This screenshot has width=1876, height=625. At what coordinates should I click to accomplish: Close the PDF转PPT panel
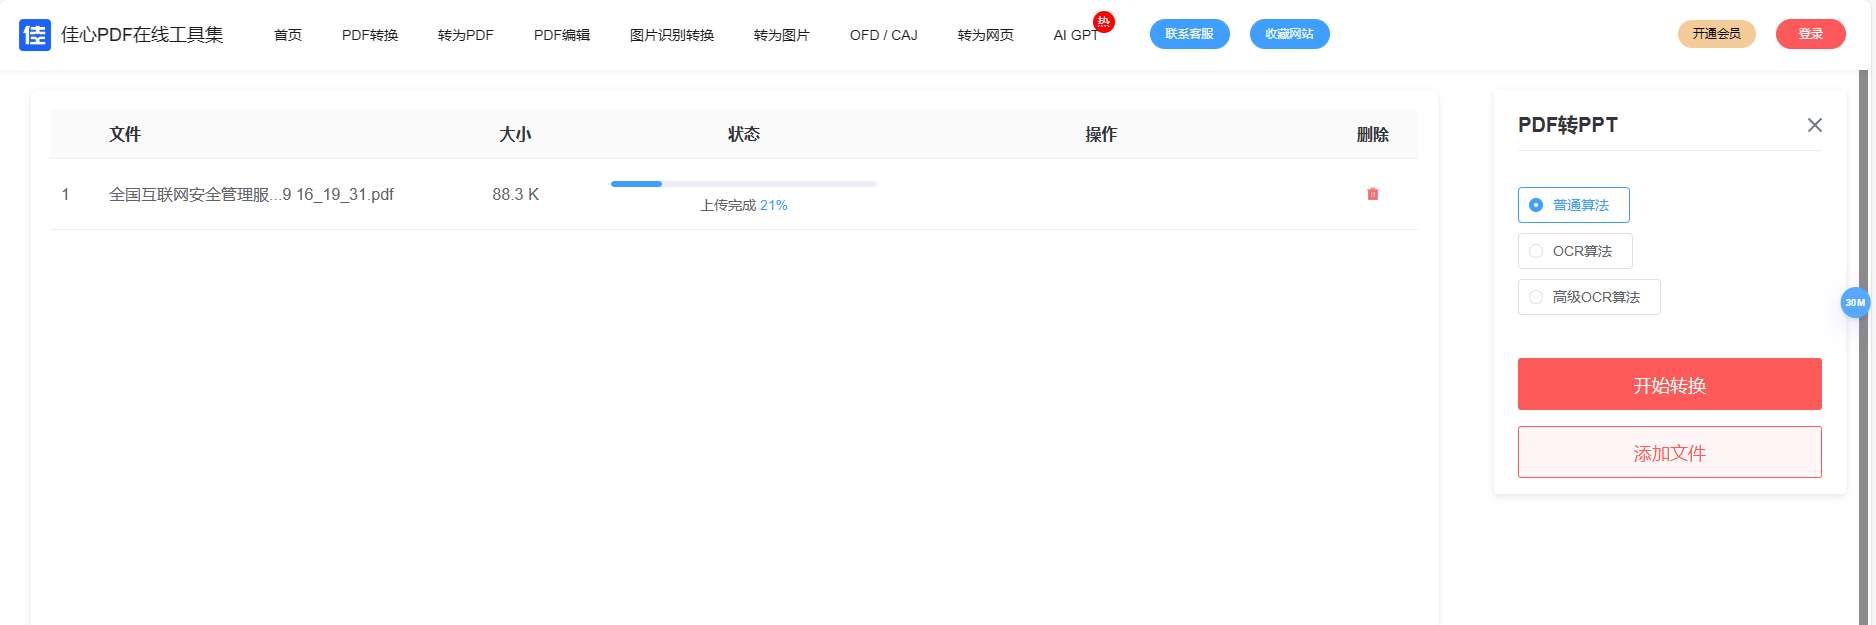pyautogui.click(x=1815, y=125)
